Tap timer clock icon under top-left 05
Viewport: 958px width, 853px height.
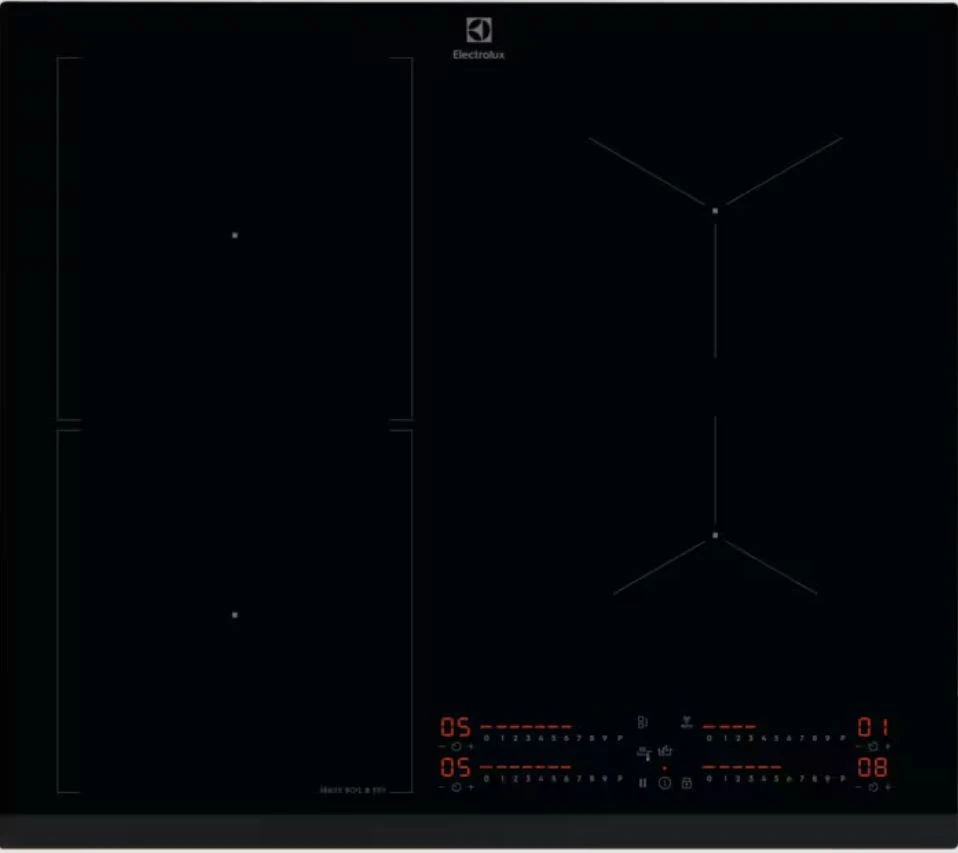coord(456,746)
